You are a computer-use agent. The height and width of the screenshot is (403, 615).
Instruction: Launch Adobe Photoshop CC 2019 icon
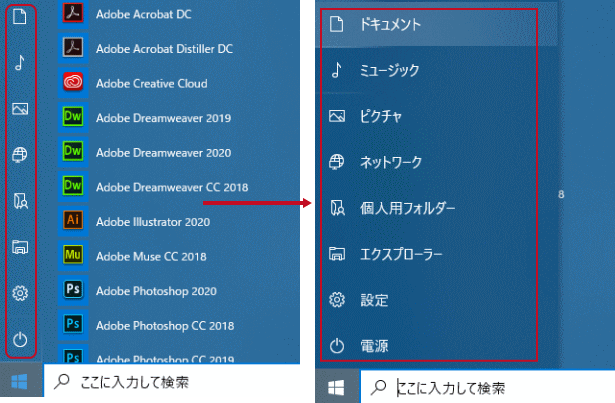[x=73, y=354]
